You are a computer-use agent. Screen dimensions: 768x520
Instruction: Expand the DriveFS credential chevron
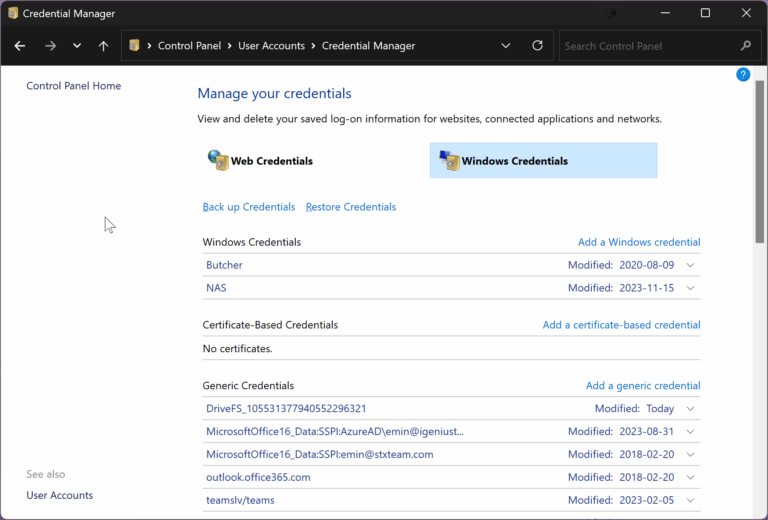coord(690,408)
